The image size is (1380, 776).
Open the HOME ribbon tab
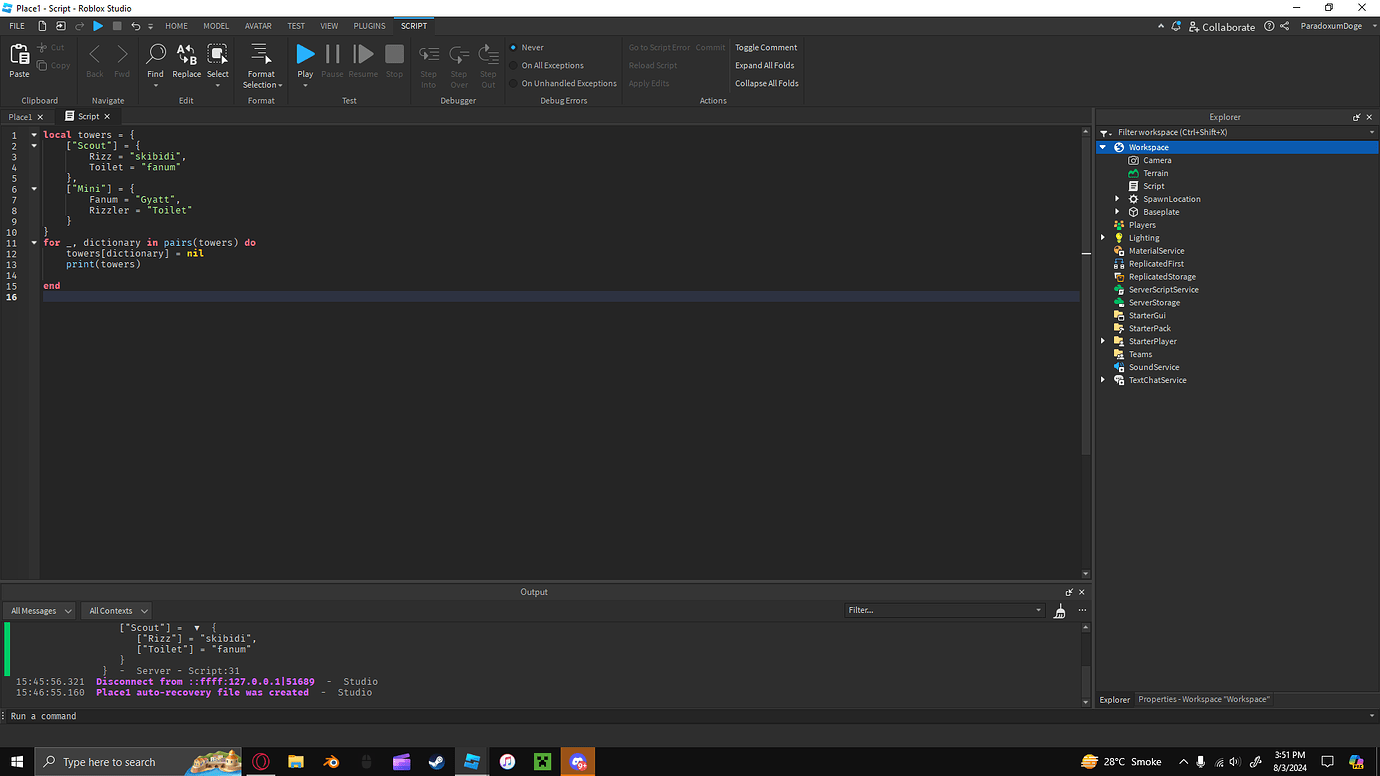coord(176,25)
